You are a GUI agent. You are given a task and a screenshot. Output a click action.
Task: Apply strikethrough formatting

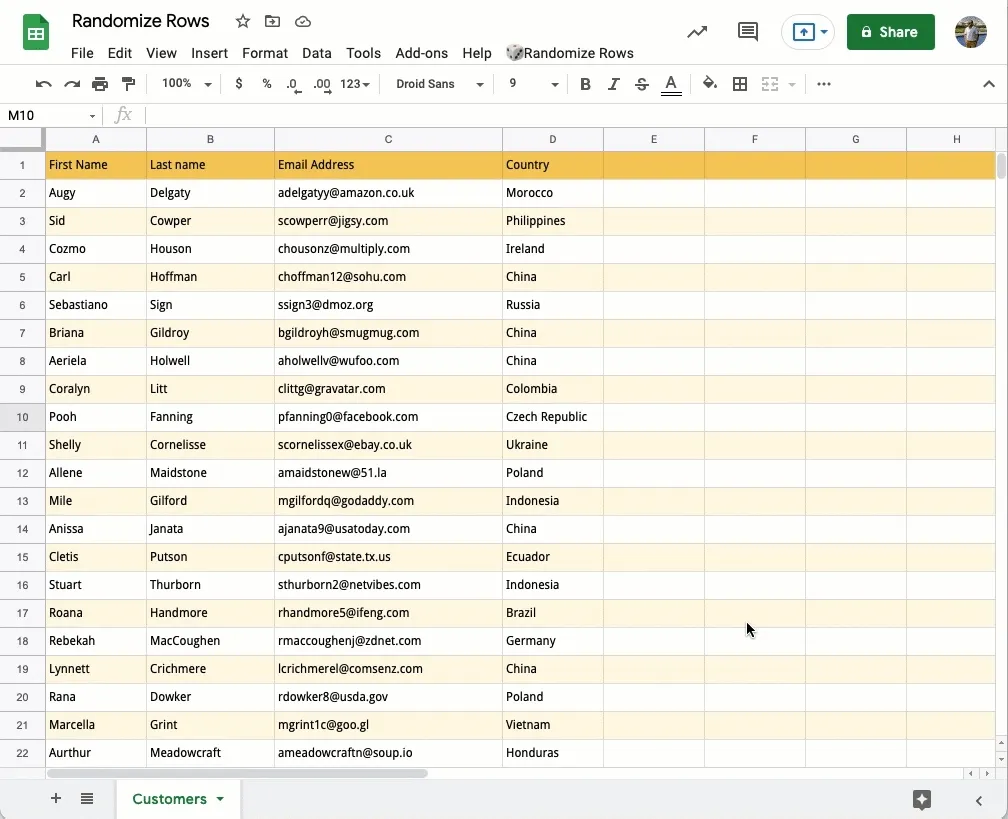pos(641,84)
